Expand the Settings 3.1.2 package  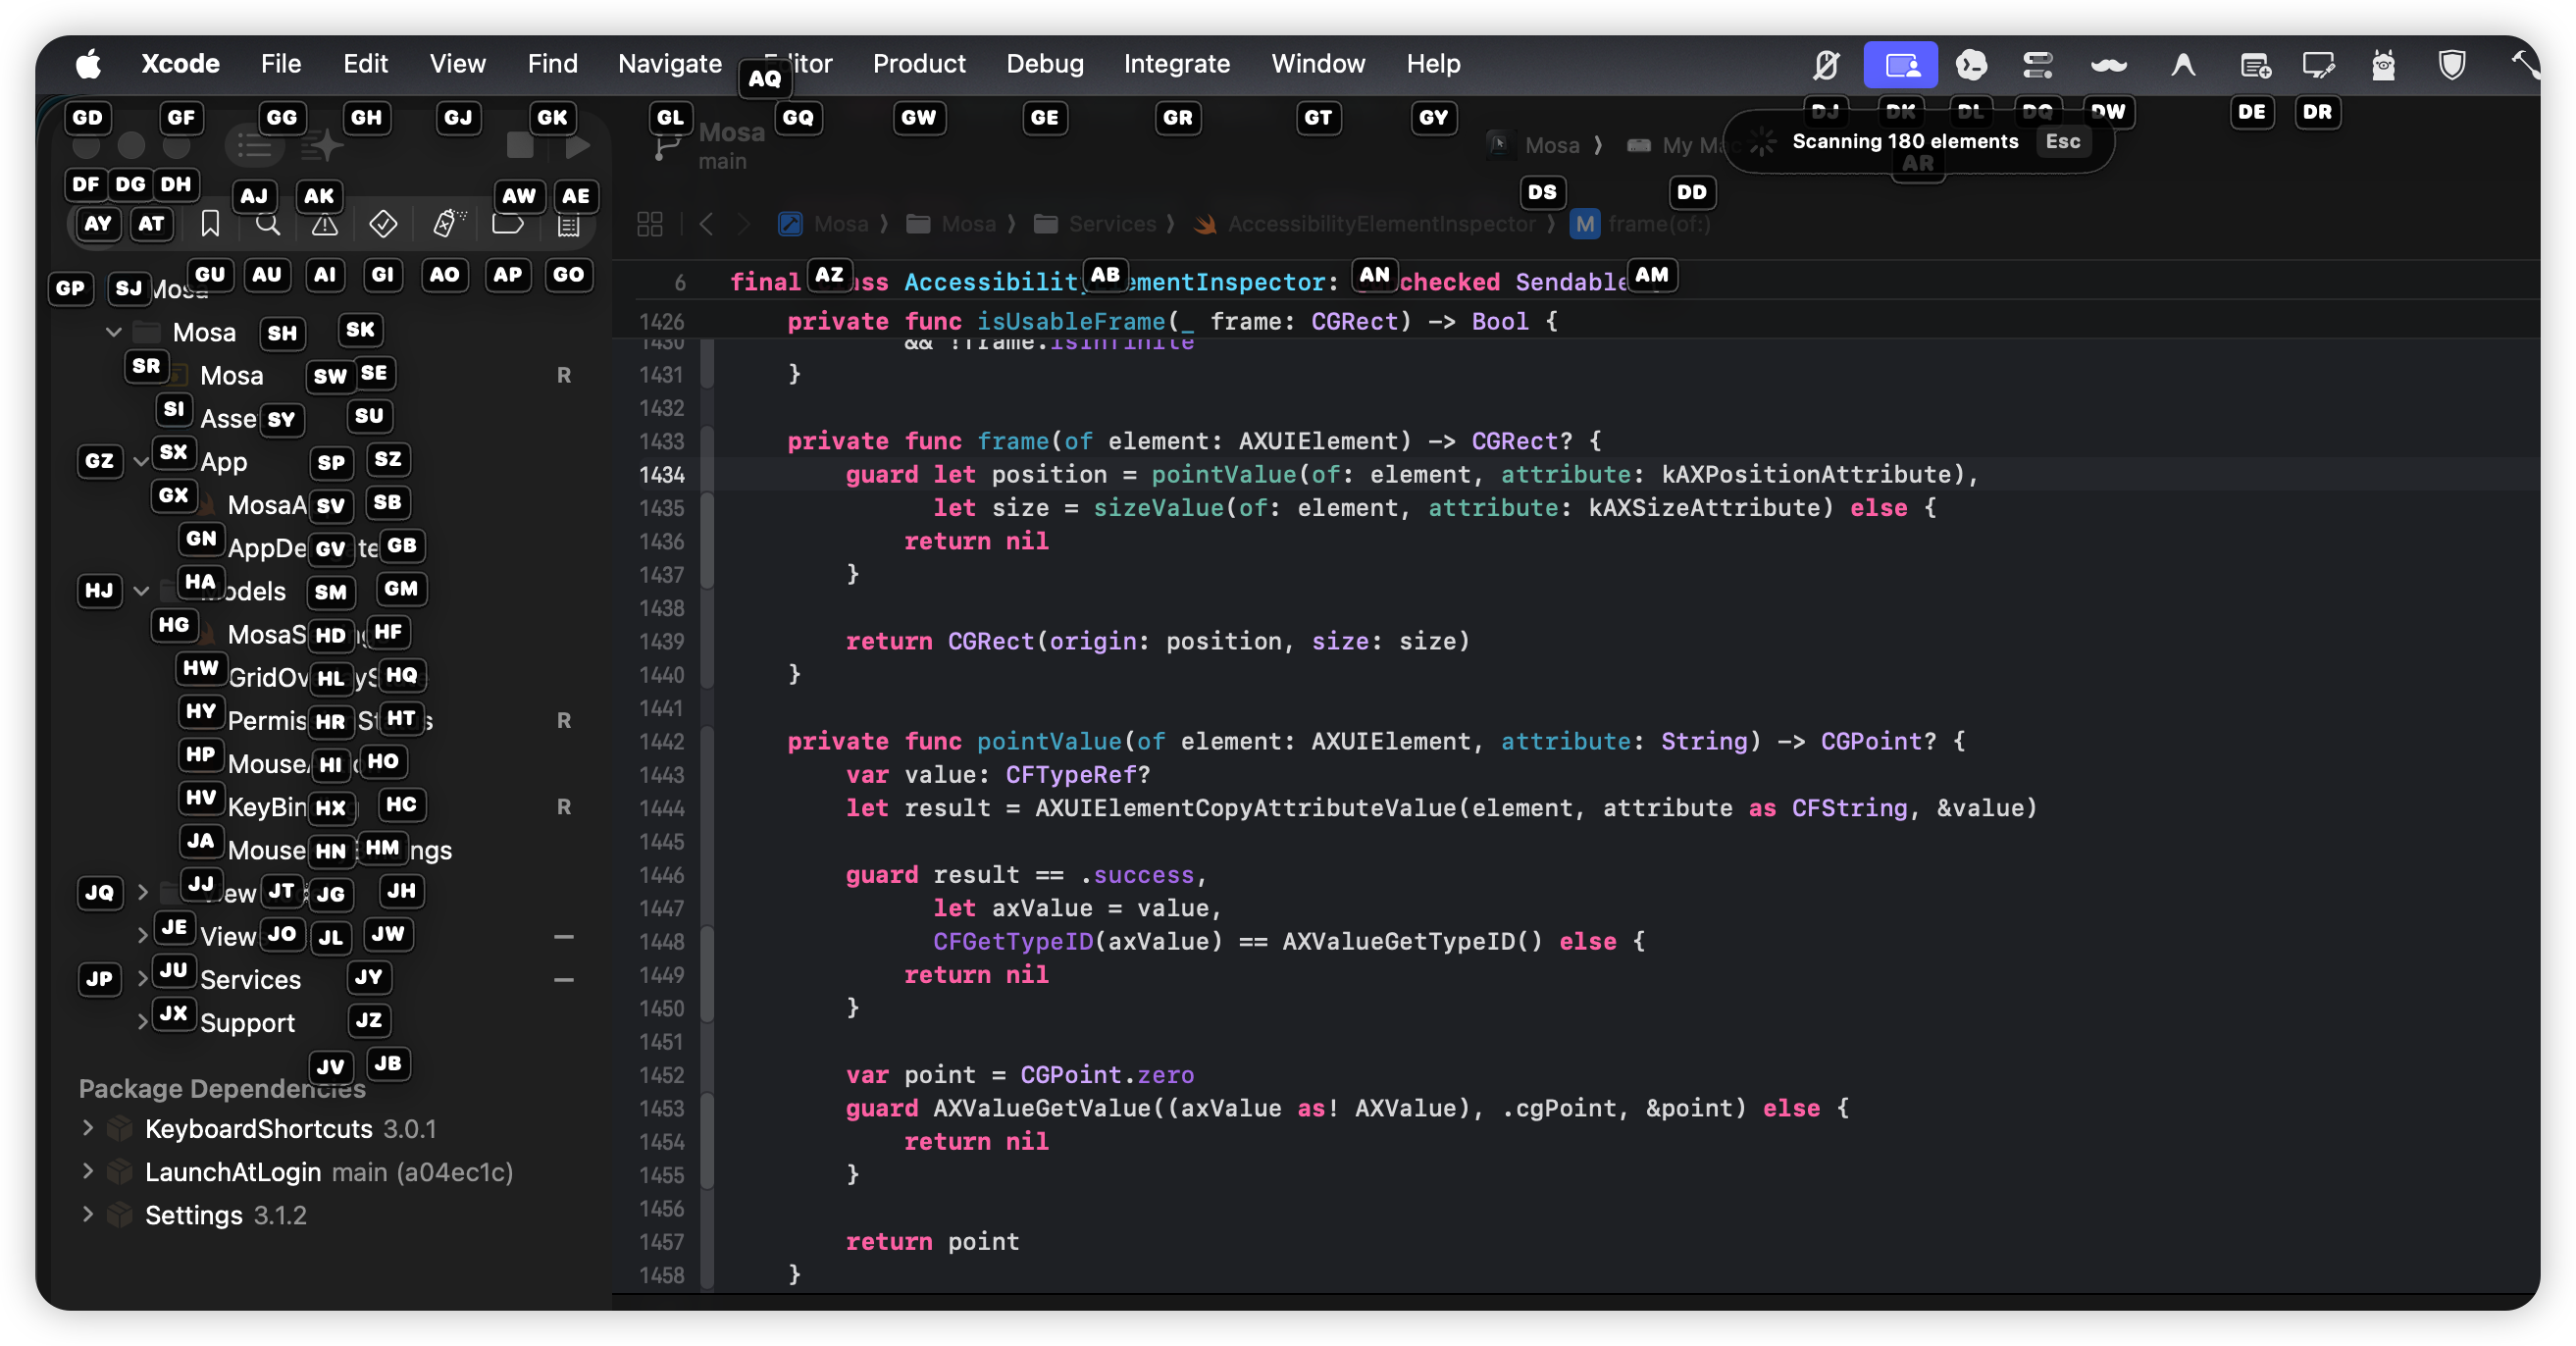click(x=88, y=1214)
